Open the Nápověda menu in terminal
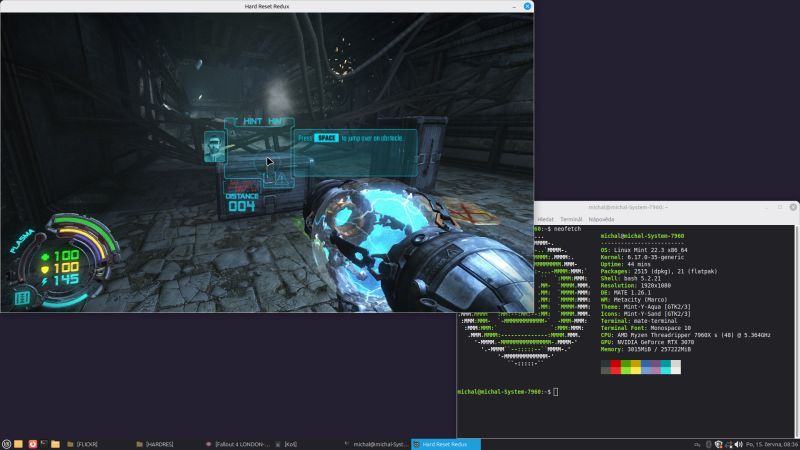800x450 pixels. coord(601,219)
